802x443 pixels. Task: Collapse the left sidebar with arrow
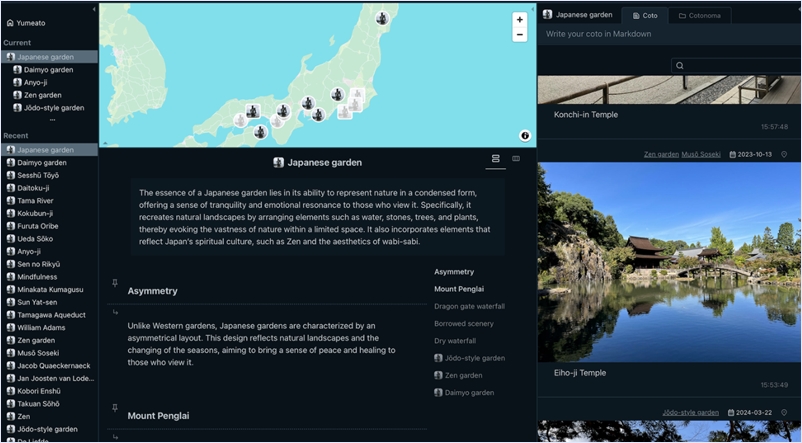94,9
